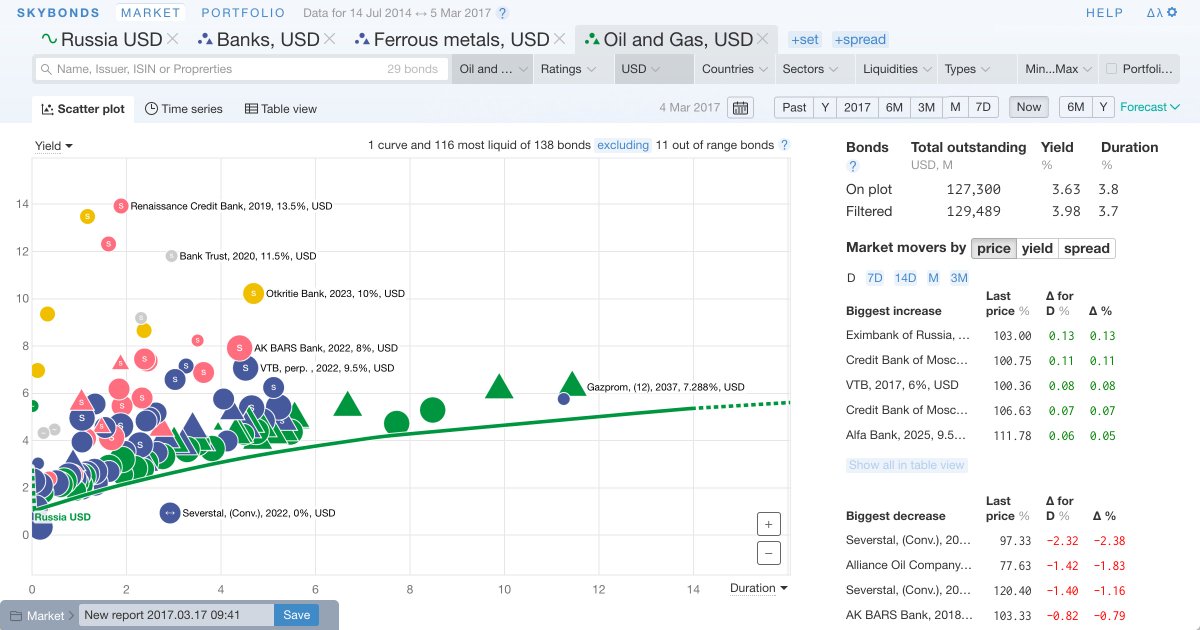Zoom out on the scatter plot
Image resolution: width=1200 pixels, height=630 pixels.
[769, 553]
